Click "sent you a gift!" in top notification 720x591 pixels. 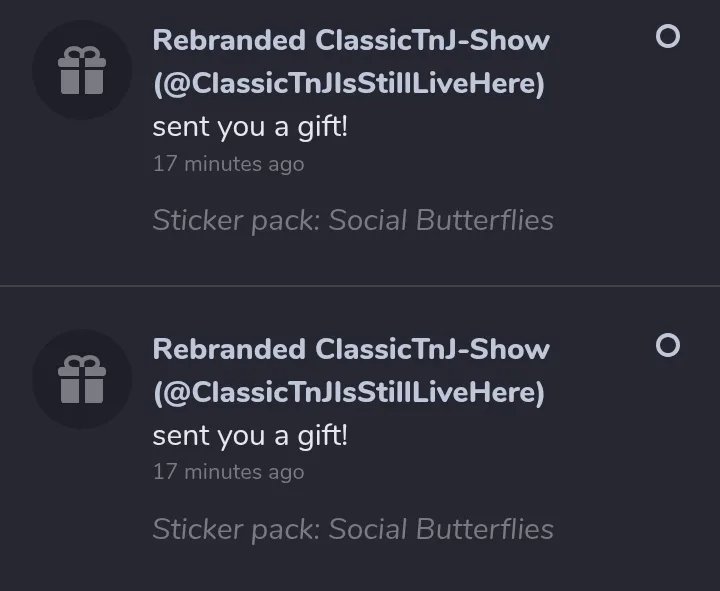click(250, 127)
